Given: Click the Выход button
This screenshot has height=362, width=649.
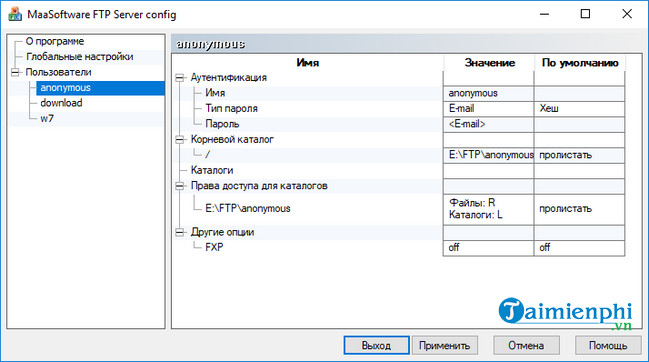Looking at the screenshot, I should coord(376,345).
